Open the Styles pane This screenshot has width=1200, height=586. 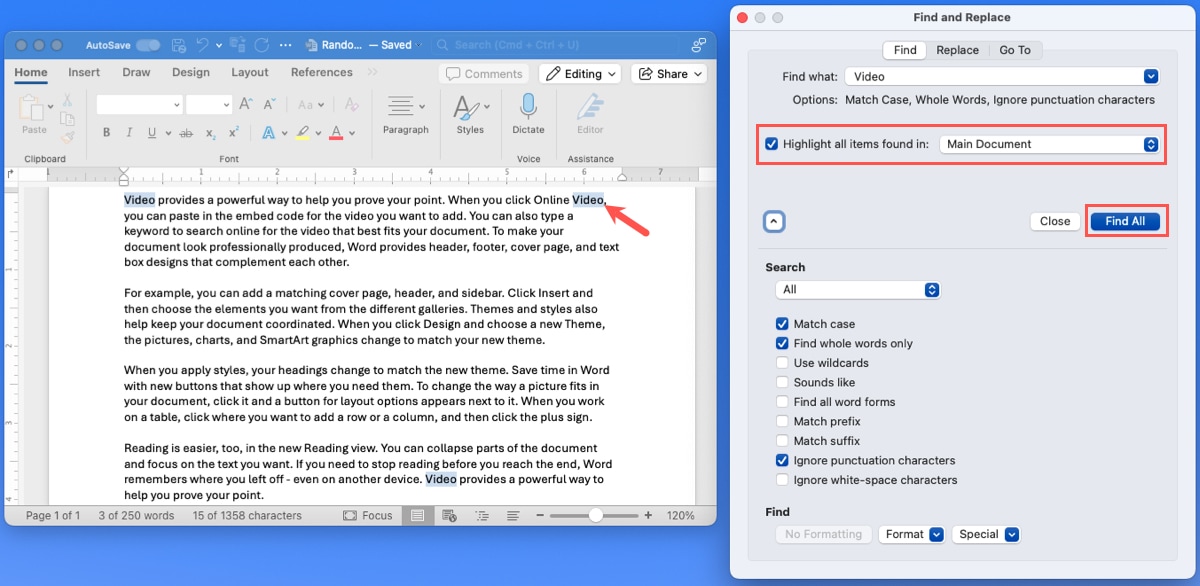(470, 113)
